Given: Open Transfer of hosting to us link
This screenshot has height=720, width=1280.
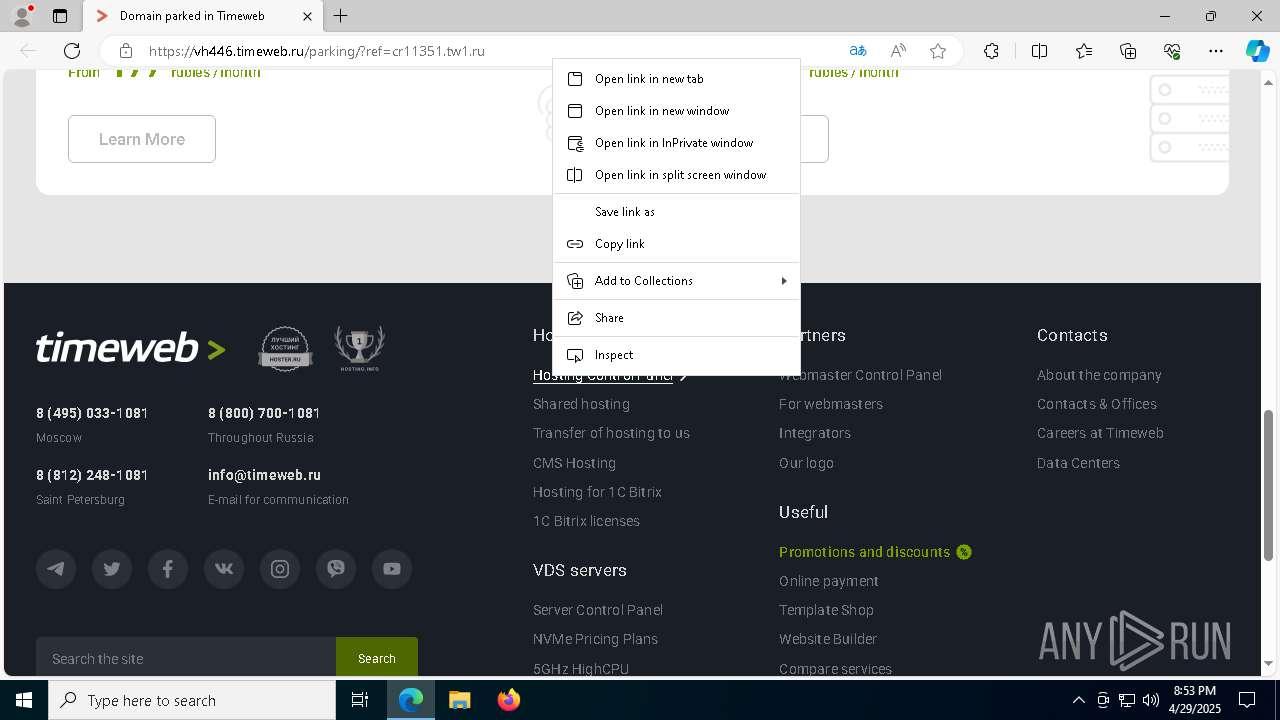Looking at the screenshot, I should click(x=611, y=433).
